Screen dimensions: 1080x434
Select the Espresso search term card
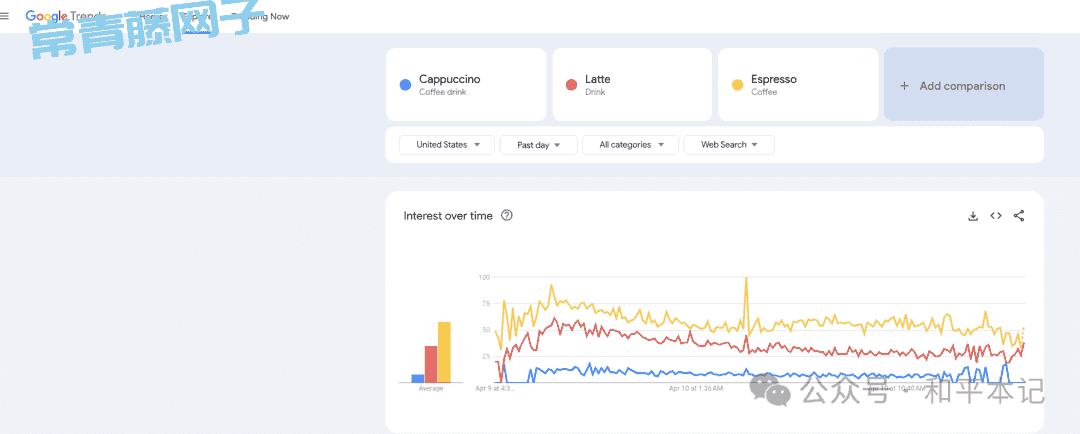798,85
